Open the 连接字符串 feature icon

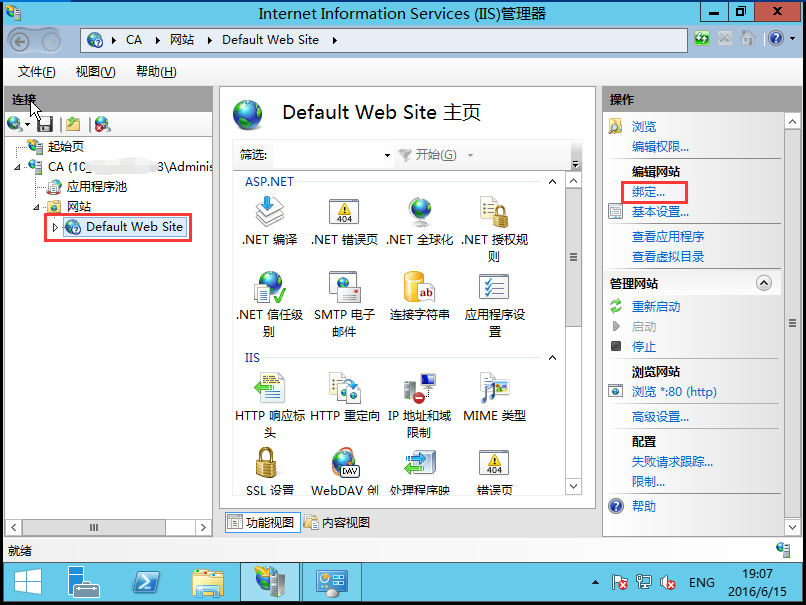pos(419,287)
